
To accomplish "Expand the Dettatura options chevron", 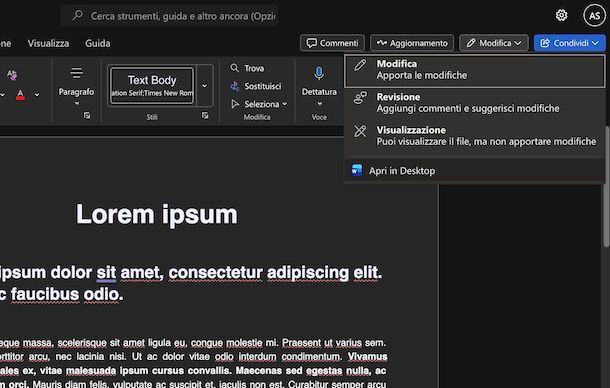I will [x=319, y=104].
